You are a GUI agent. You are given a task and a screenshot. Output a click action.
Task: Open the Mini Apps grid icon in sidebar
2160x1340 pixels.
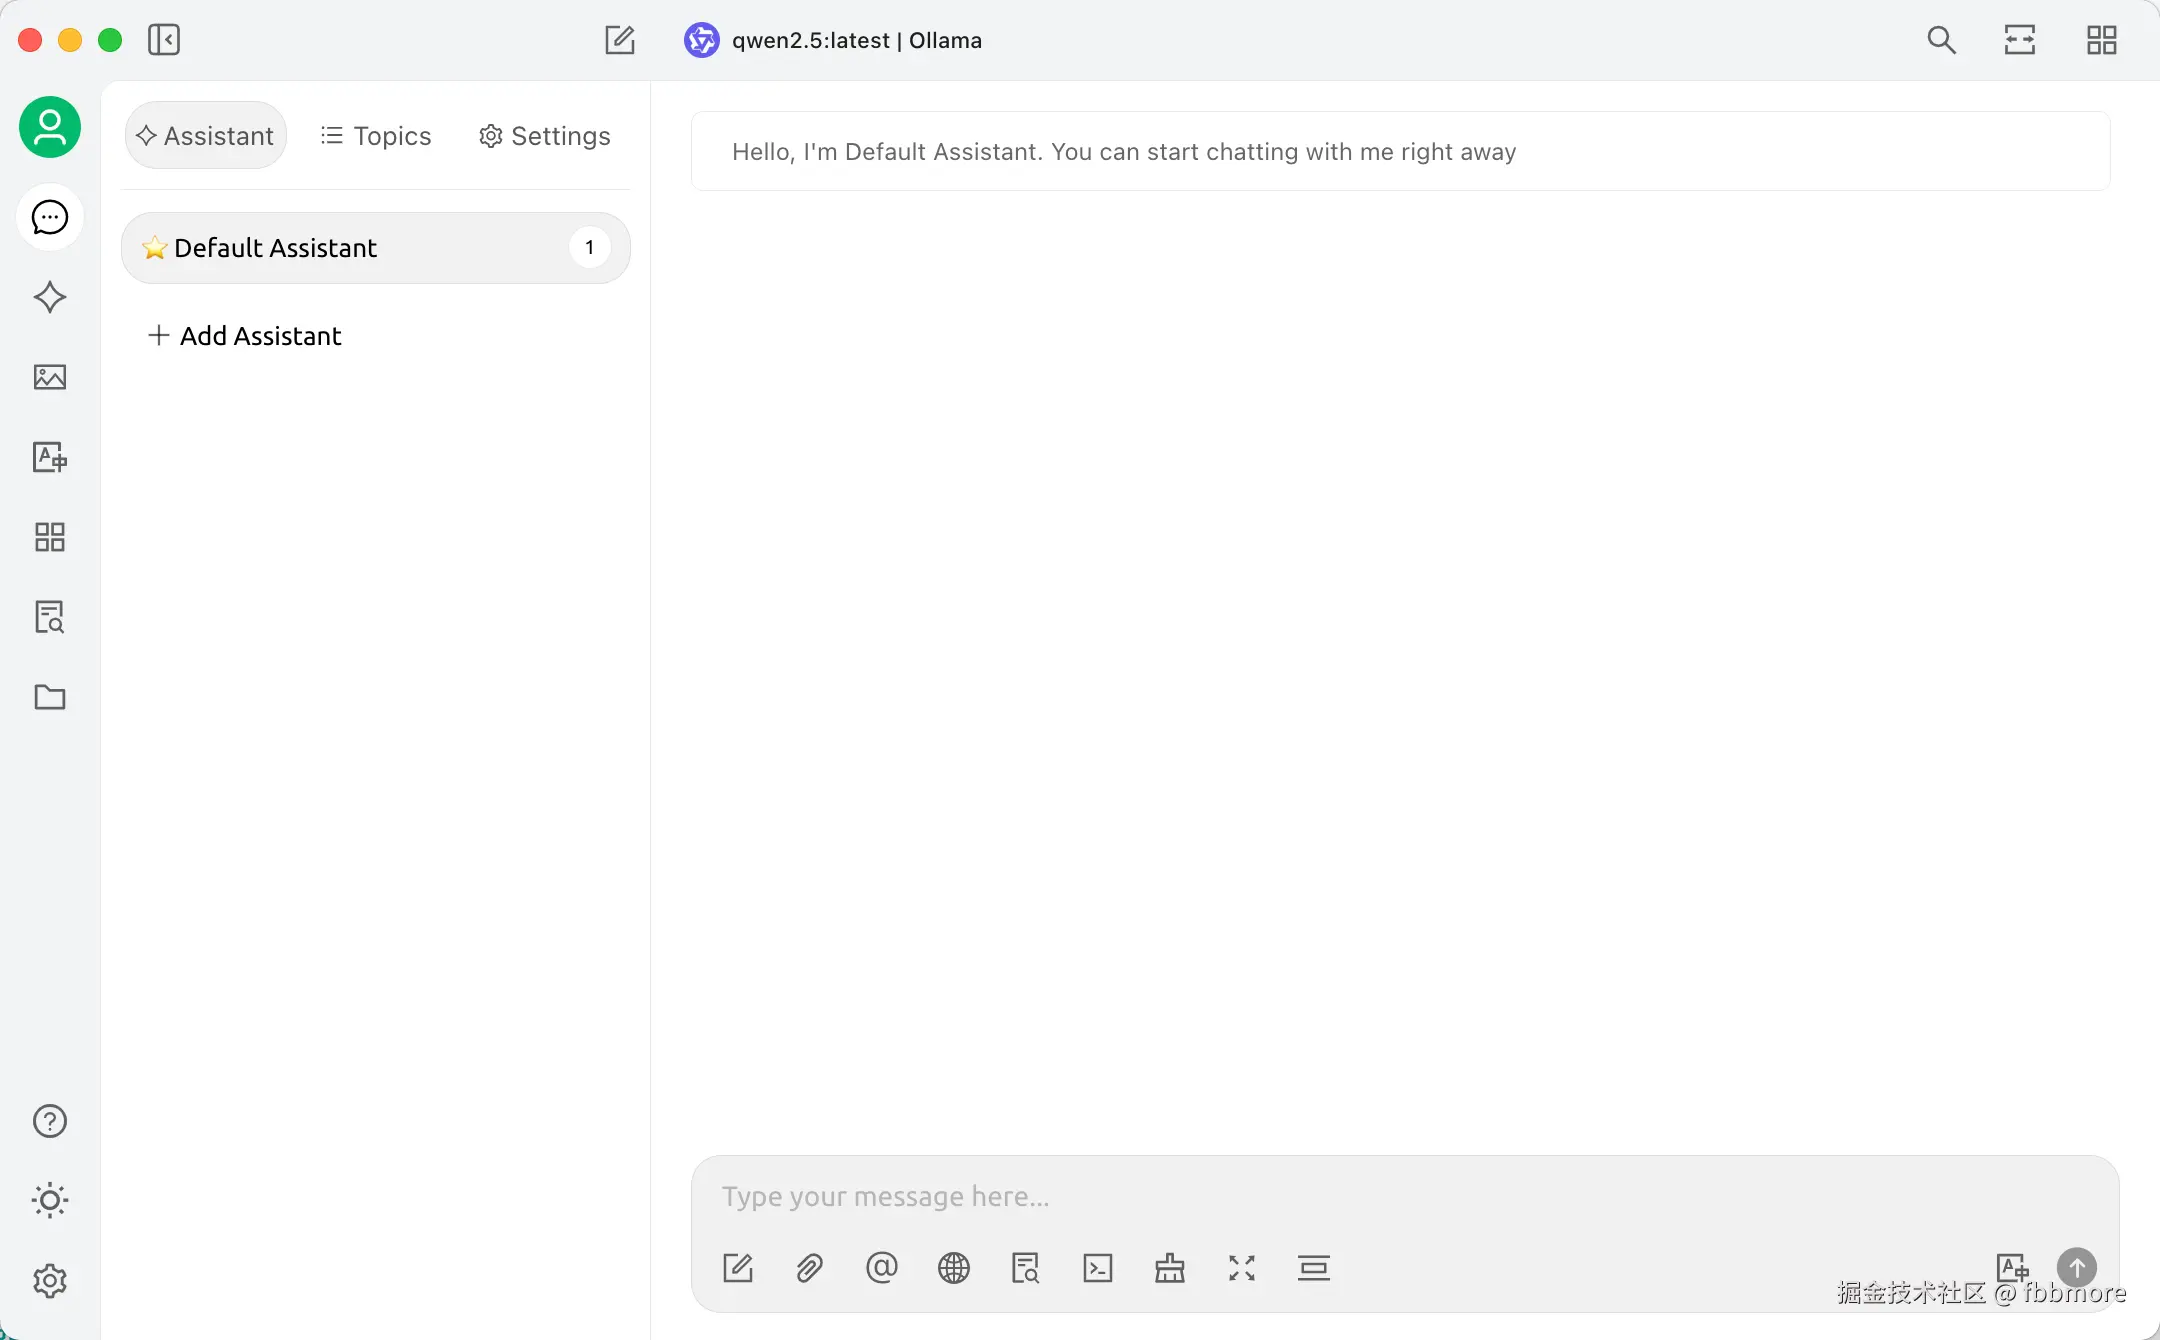[50, 537]
